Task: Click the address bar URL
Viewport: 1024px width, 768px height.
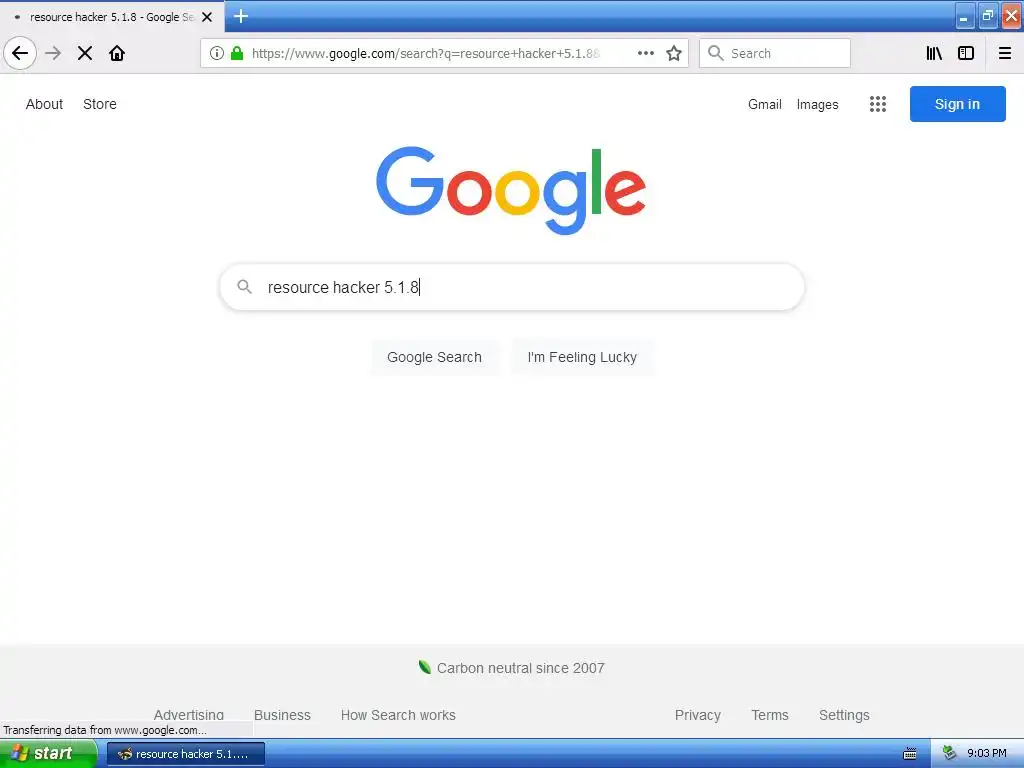Action: coord(426,53)
